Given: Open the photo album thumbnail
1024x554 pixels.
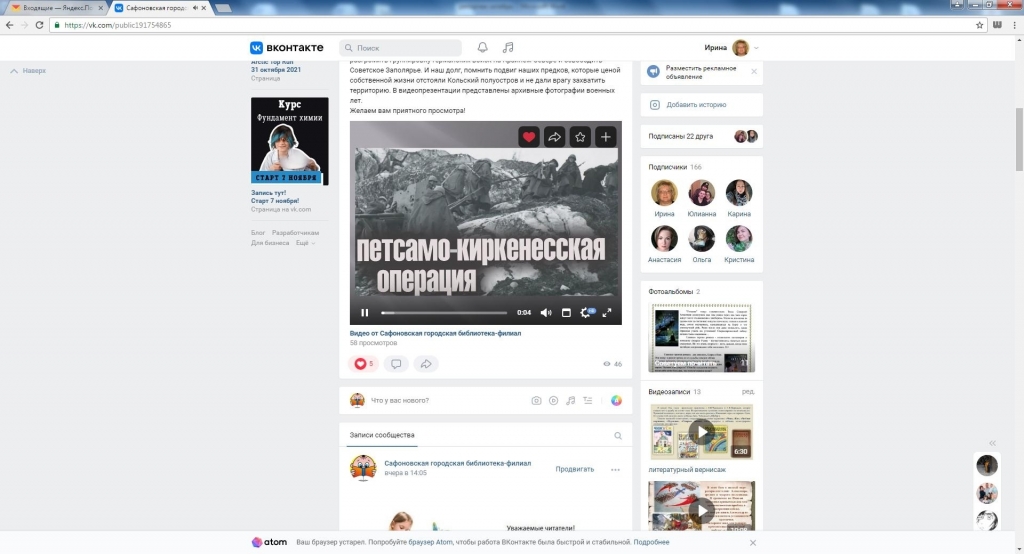Looking at the screenshot, I should tap(701, 338).
